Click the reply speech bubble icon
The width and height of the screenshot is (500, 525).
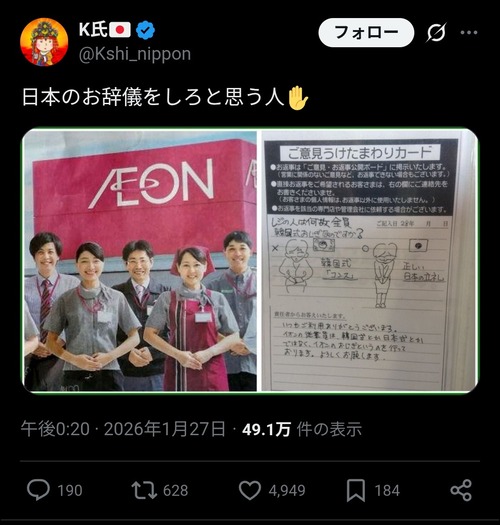click(x=38, y=490)
